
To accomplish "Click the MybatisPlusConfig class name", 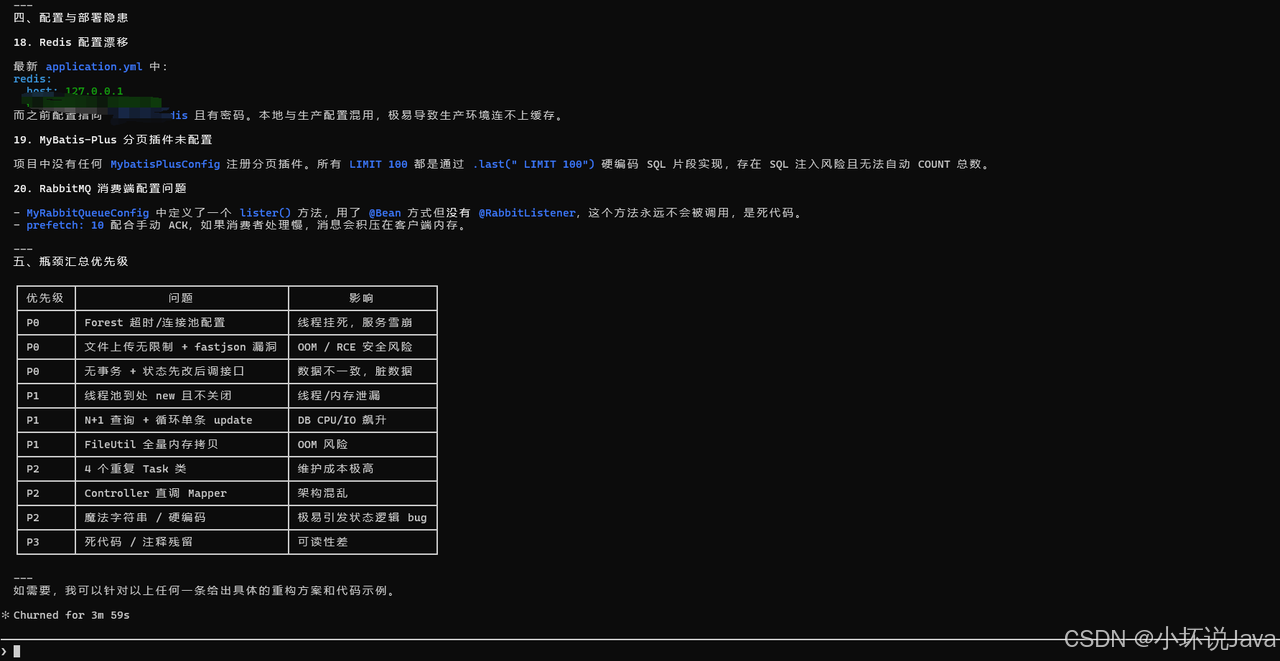I will pyautogui.click(x=165, y=164).
